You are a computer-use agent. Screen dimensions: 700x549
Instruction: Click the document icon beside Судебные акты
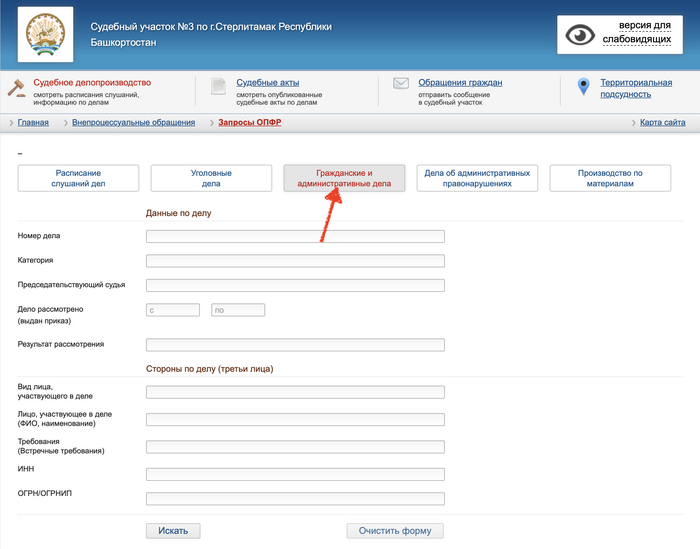218,86
